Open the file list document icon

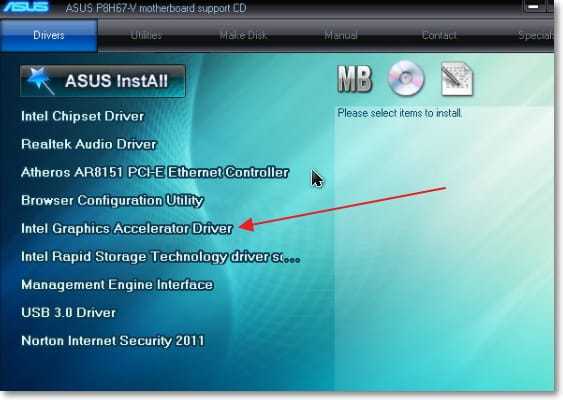[x=457, y=79]
